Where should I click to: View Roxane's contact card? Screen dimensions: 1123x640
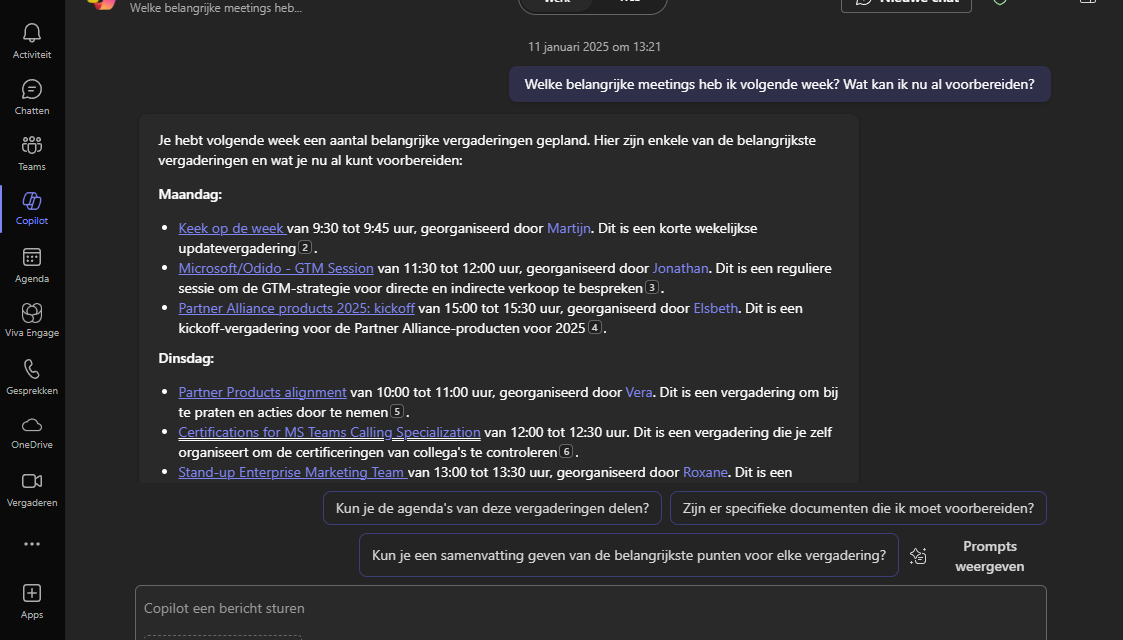(x=705, y=472)
